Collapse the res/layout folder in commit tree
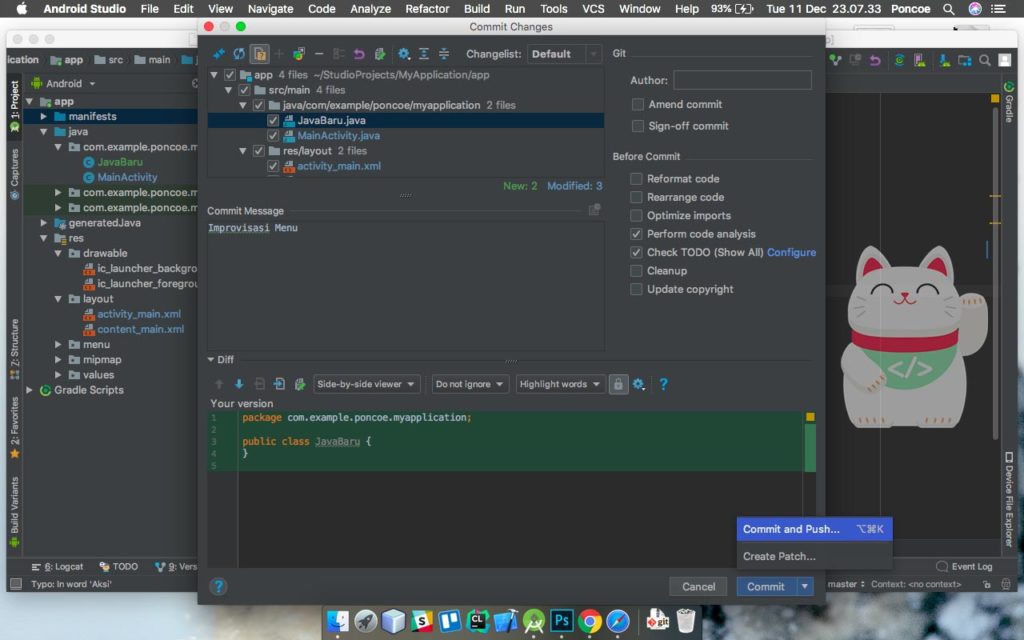1024x640 pixels. pos(243,151)
